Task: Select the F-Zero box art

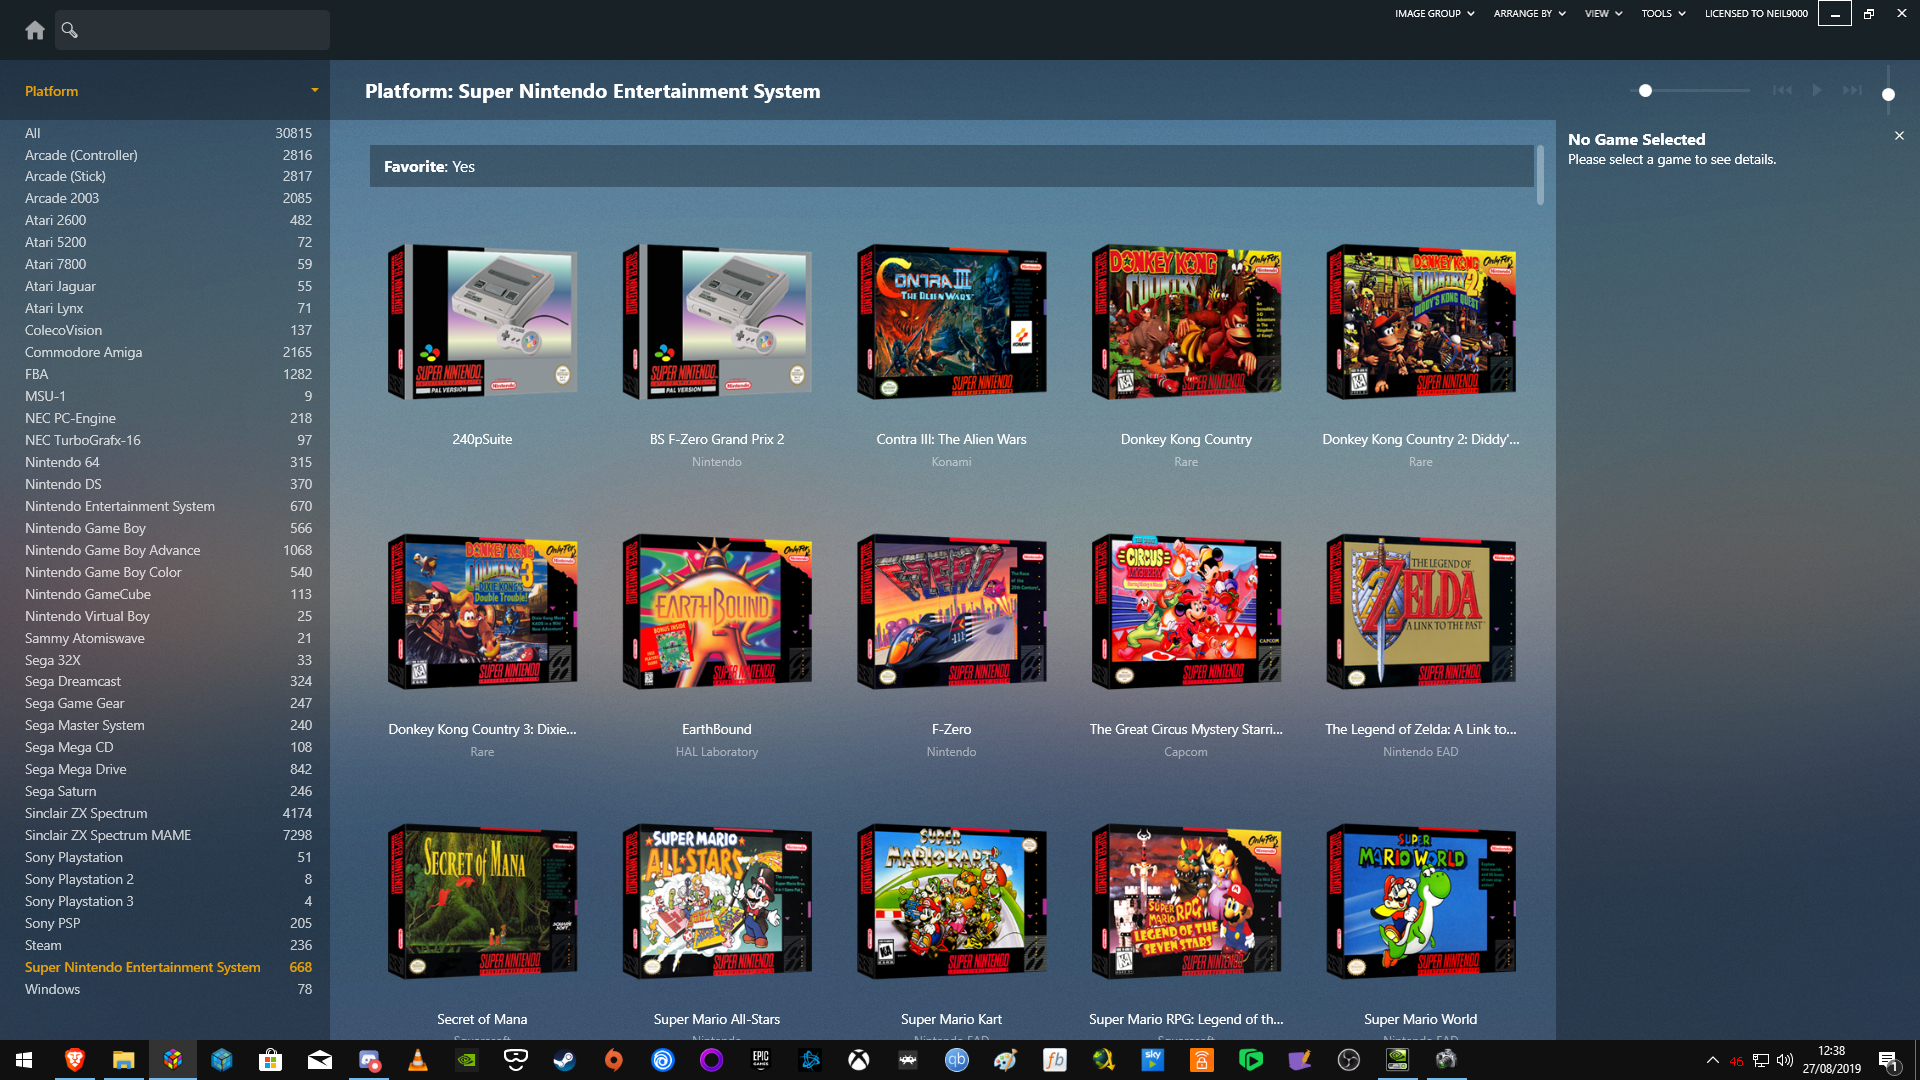Action: coord(951,612)
